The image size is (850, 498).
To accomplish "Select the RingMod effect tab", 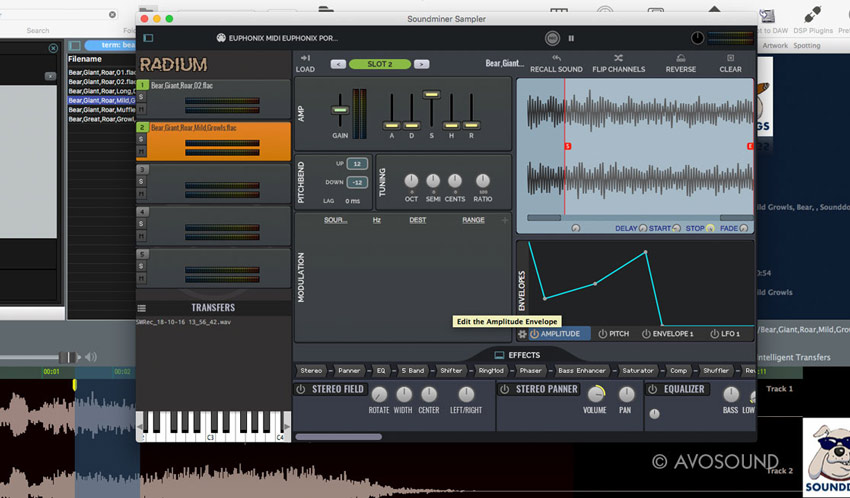I will 491,371.
